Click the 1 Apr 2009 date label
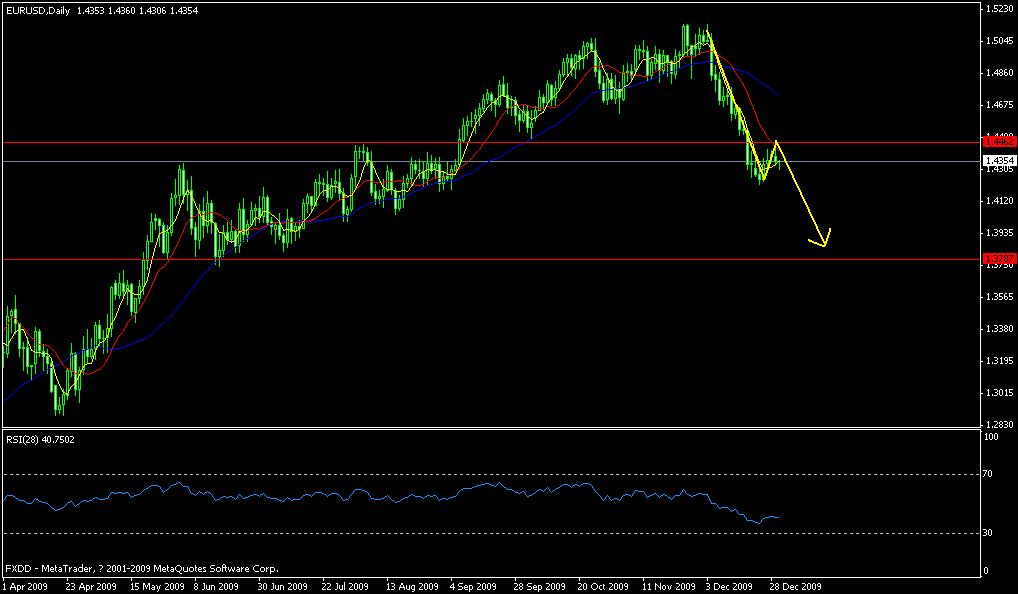 click(x=25, y=586)
